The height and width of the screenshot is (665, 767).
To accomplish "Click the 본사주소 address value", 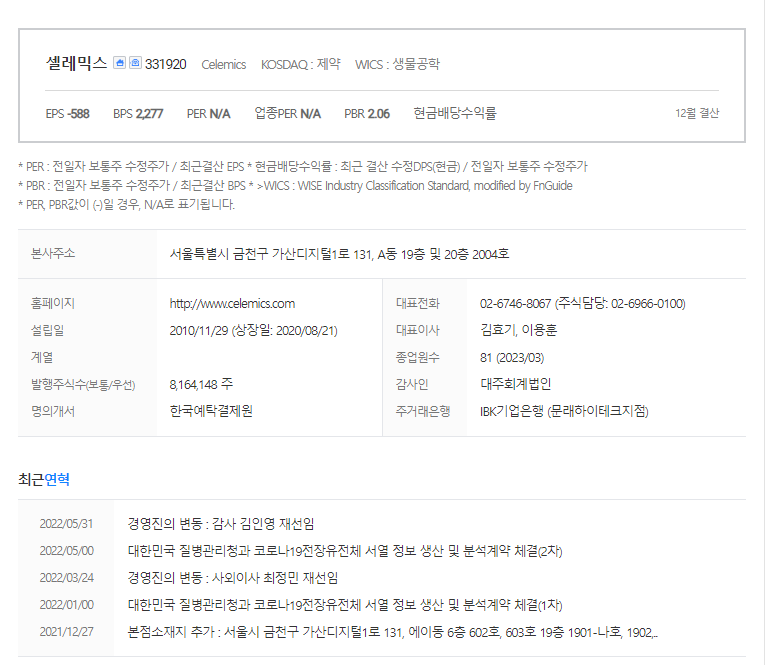I will point(339,254).
